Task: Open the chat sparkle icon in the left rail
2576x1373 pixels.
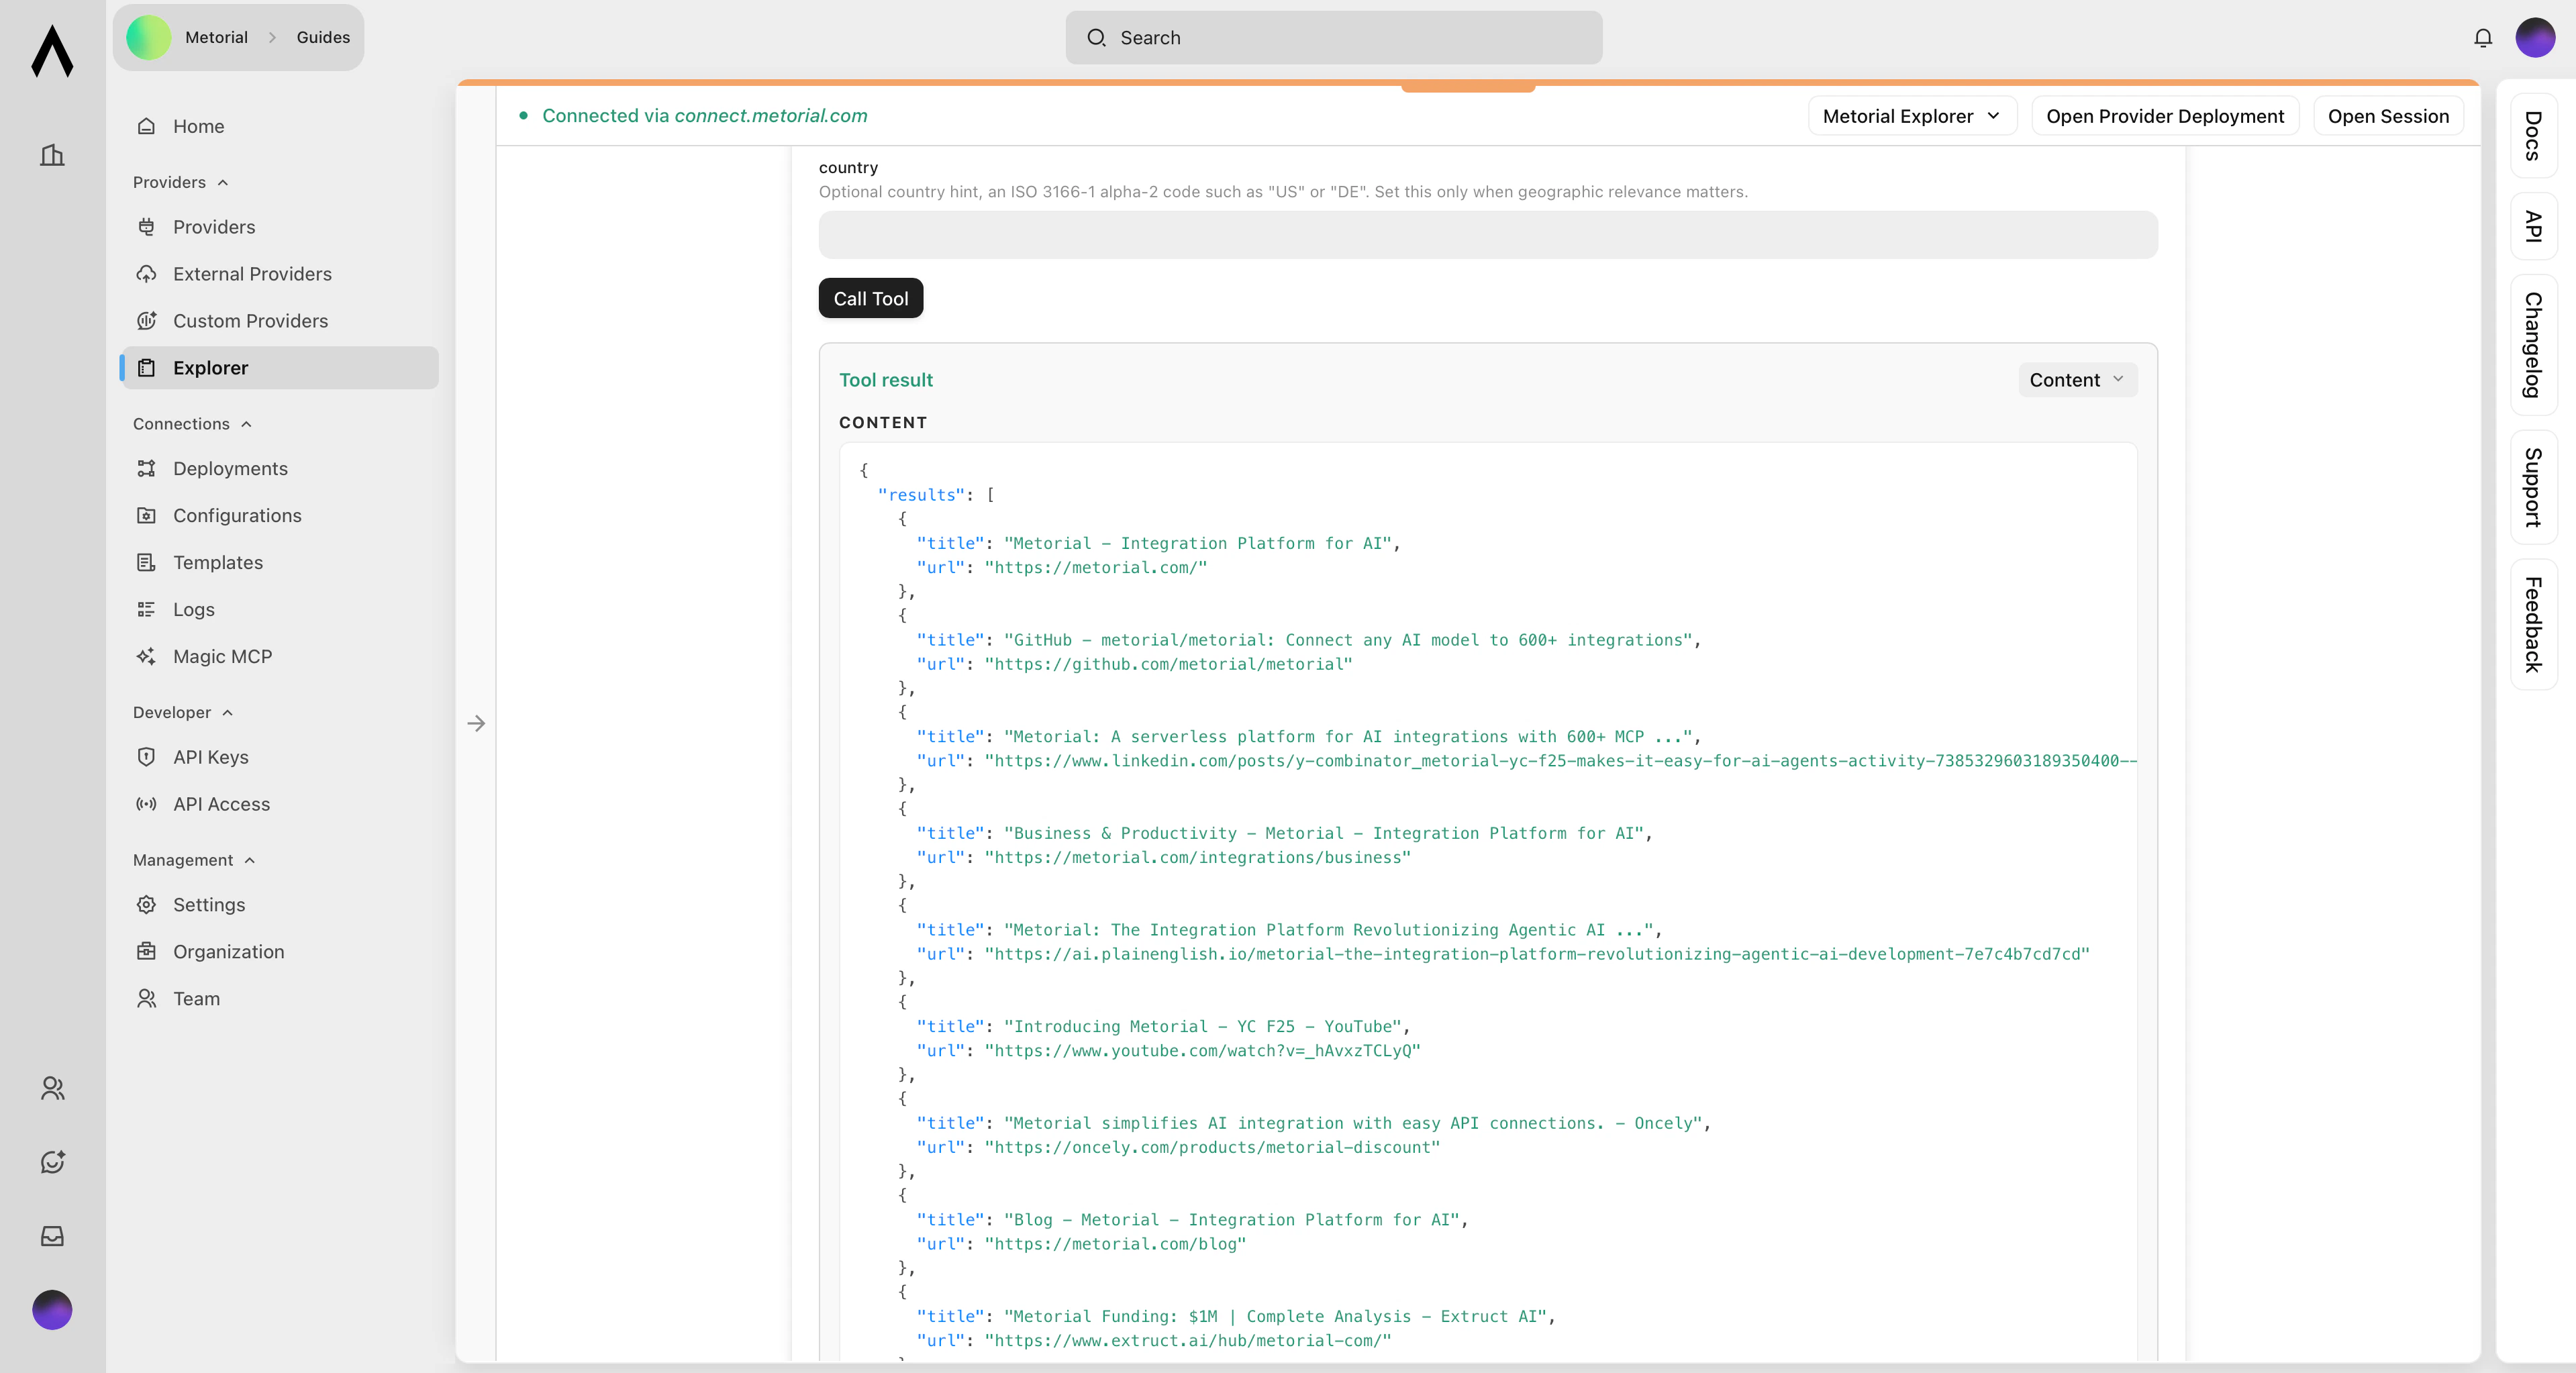Action: [x=52, y=1162]
